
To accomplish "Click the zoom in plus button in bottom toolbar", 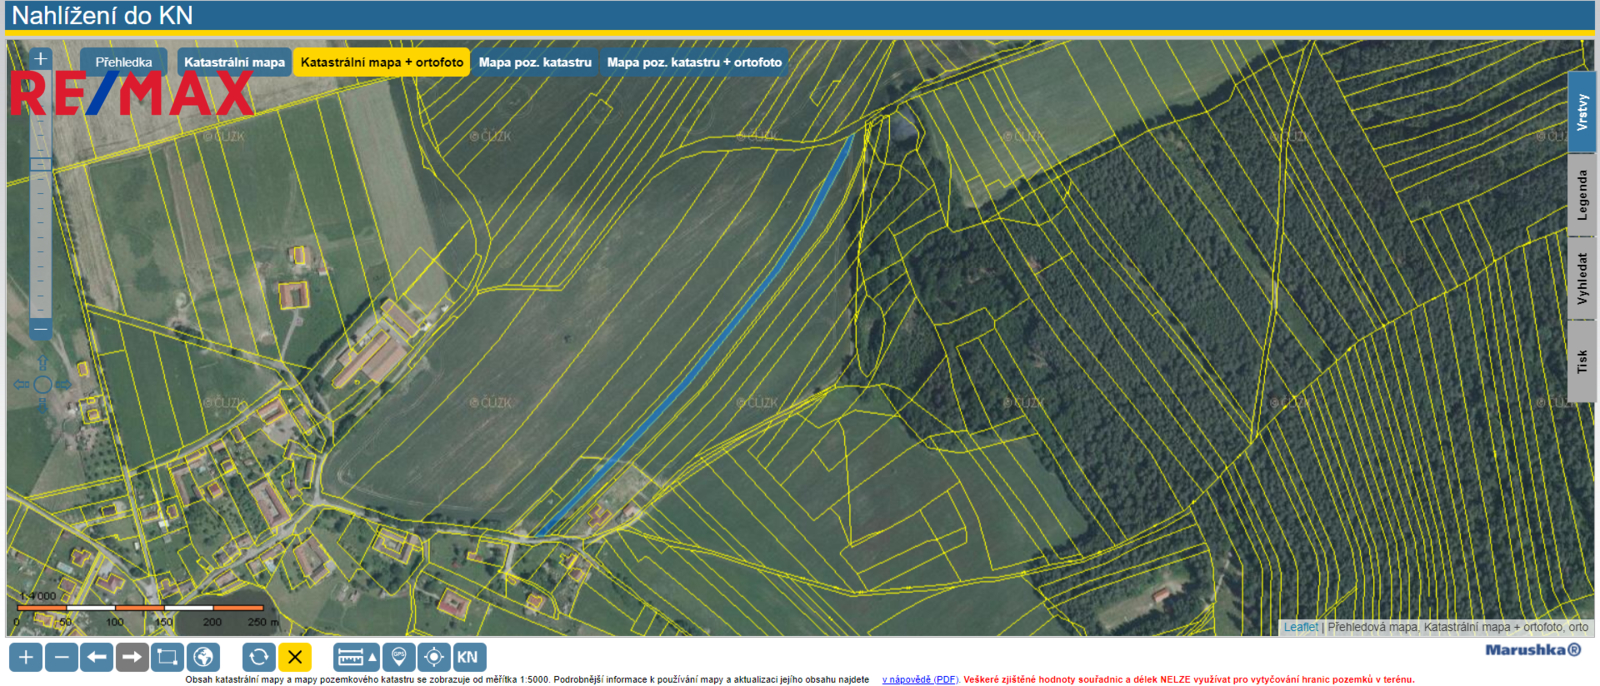I will (x=26, y=657).
